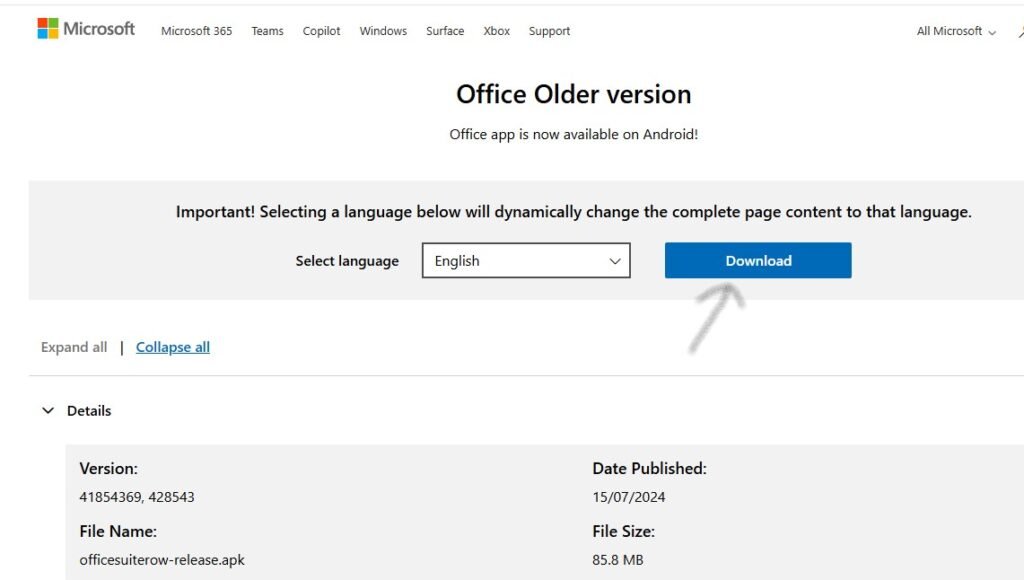The width and height of the screenshot is (1024, 580).
Task: Open the English language dropdown
Action: [x=526, y=261]
